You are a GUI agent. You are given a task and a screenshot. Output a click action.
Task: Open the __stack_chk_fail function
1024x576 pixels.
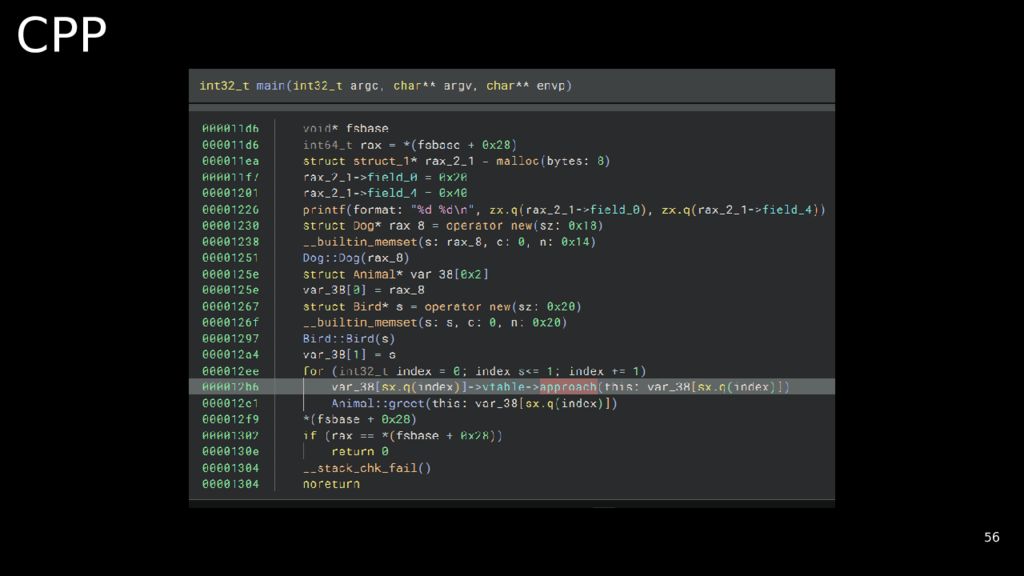(367, 467)
